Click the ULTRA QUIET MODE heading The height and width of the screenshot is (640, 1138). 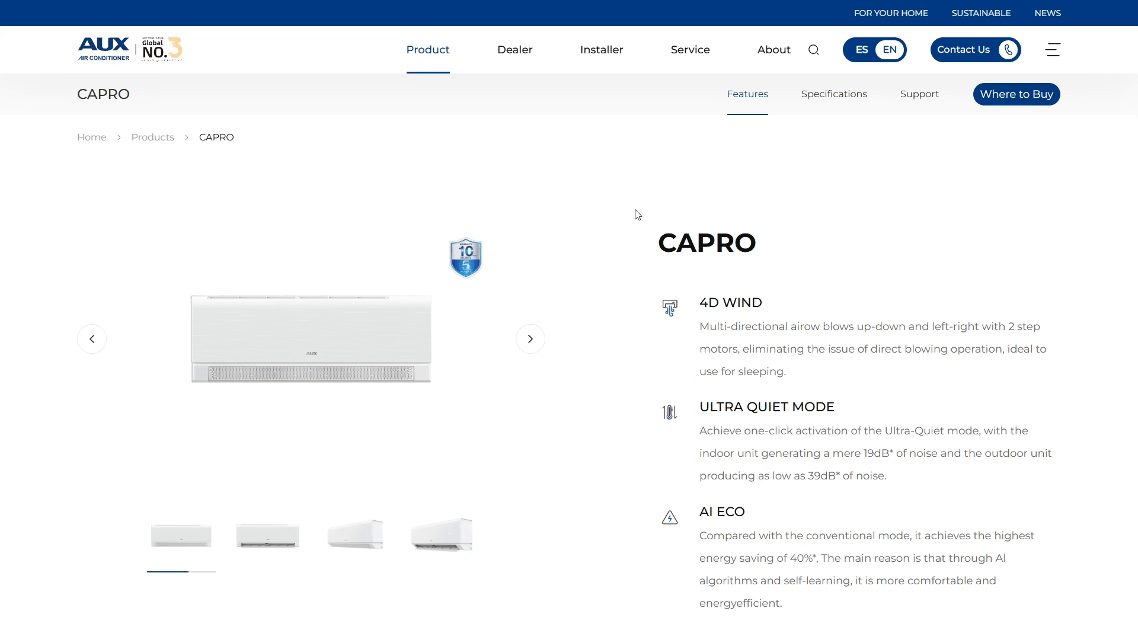tap(766, 407)
